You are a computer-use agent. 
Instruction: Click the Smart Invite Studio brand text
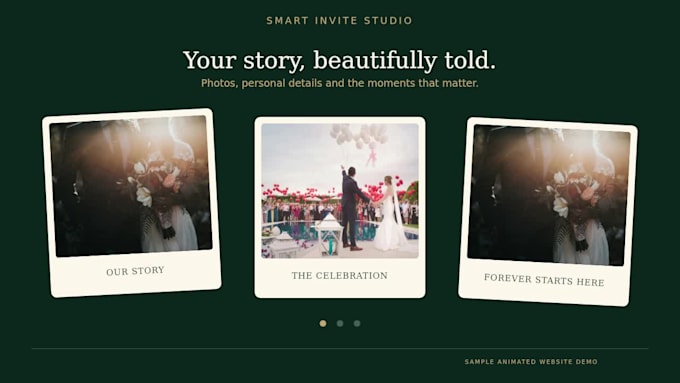tap(339, 20)
